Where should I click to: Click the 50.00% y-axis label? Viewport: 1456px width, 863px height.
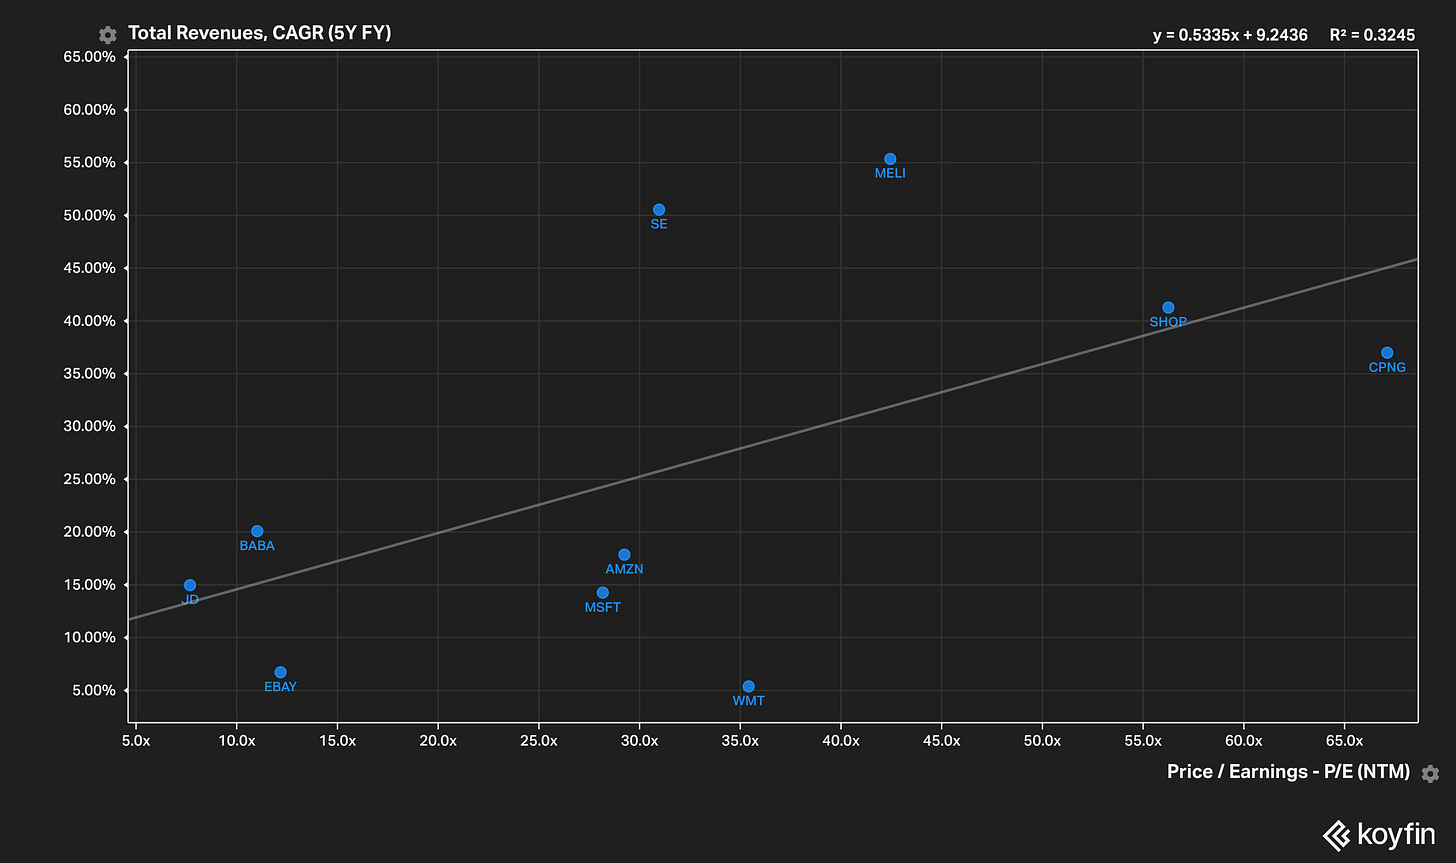click(90, 216)
